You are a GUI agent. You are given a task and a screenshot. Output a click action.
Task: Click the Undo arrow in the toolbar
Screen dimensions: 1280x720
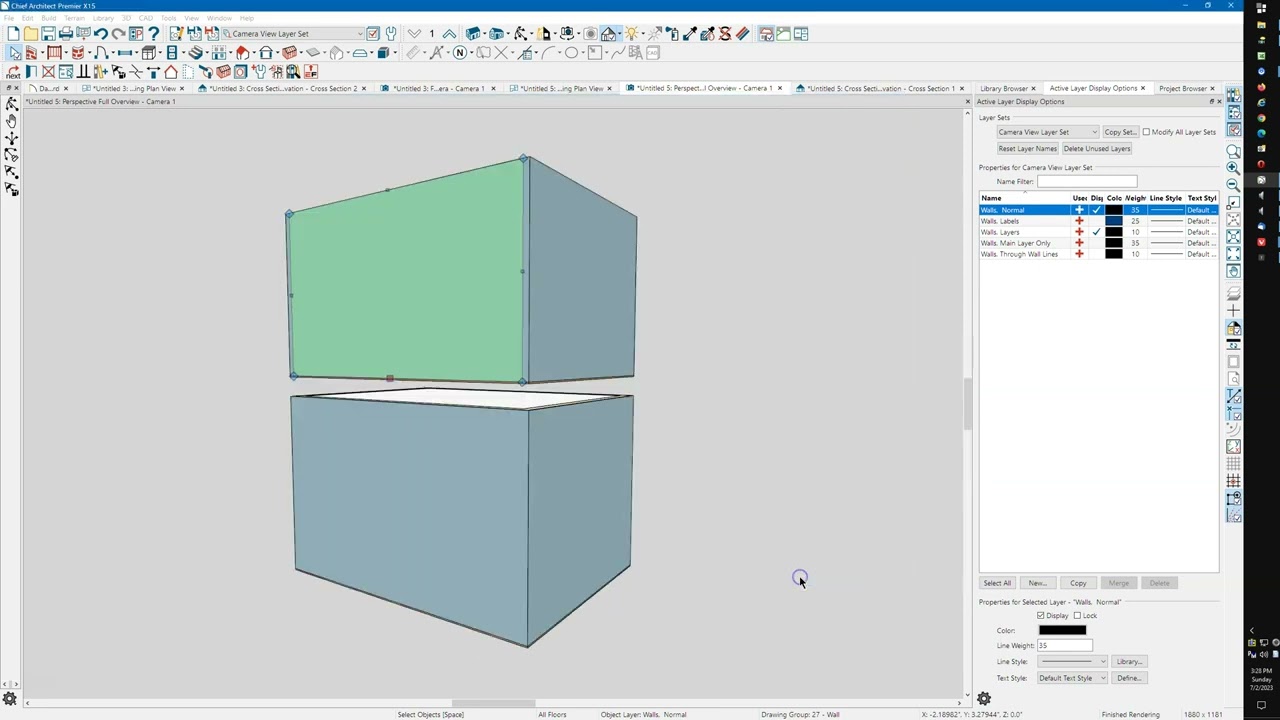coord(101,34)
